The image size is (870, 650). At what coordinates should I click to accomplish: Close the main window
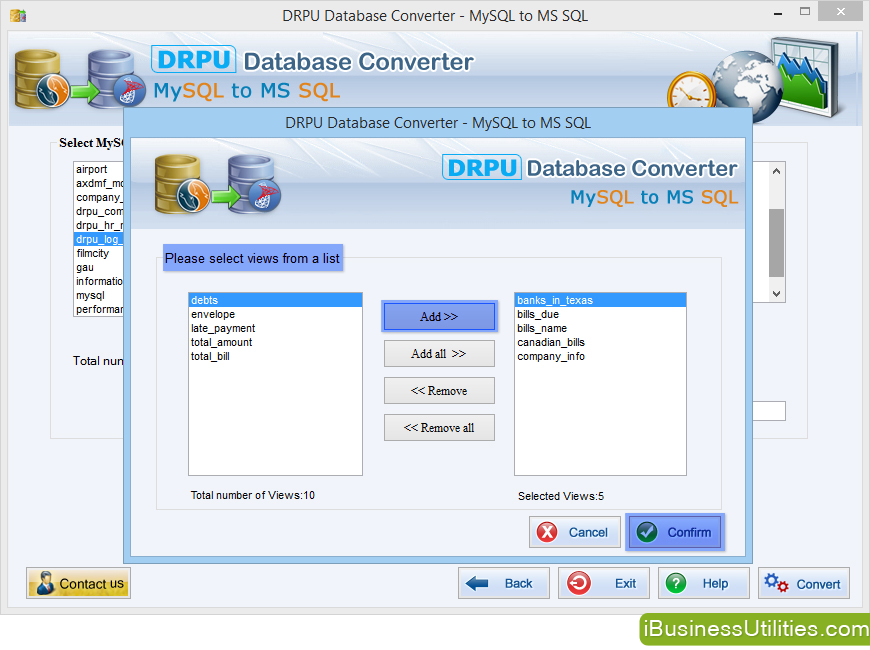(841, 12)
